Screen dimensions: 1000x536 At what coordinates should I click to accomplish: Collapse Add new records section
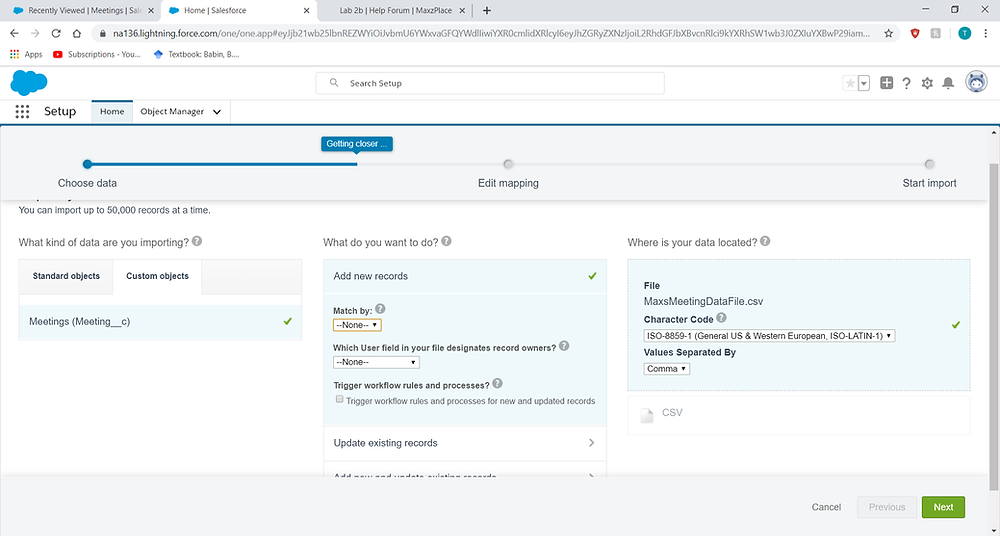pyautogui.click(x=465, y=276)
